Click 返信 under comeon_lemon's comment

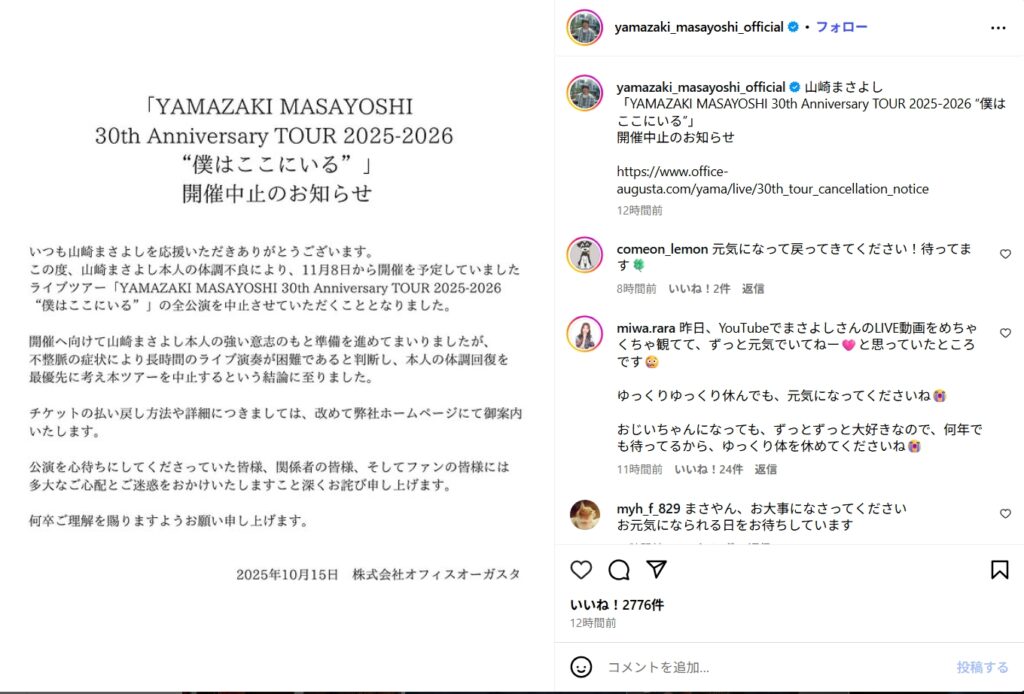[753, 289]
